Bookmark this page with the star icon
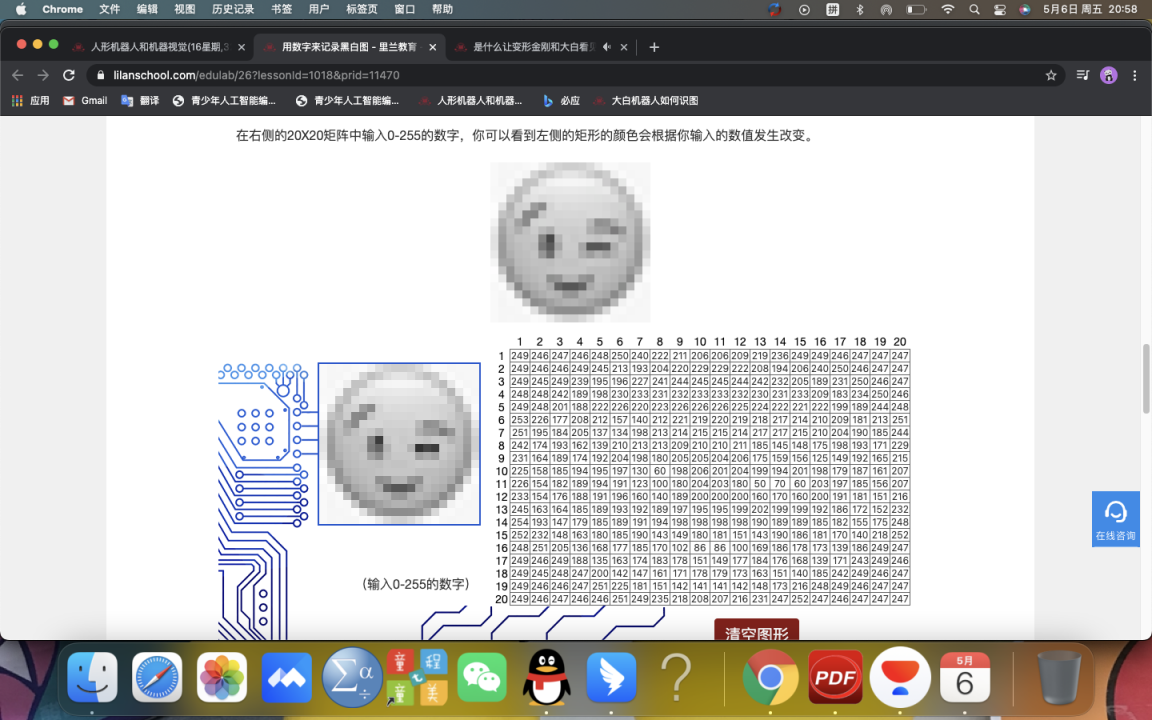Image resolution: width=1152 pixels, height=720 pixels. click(1051, 75)
